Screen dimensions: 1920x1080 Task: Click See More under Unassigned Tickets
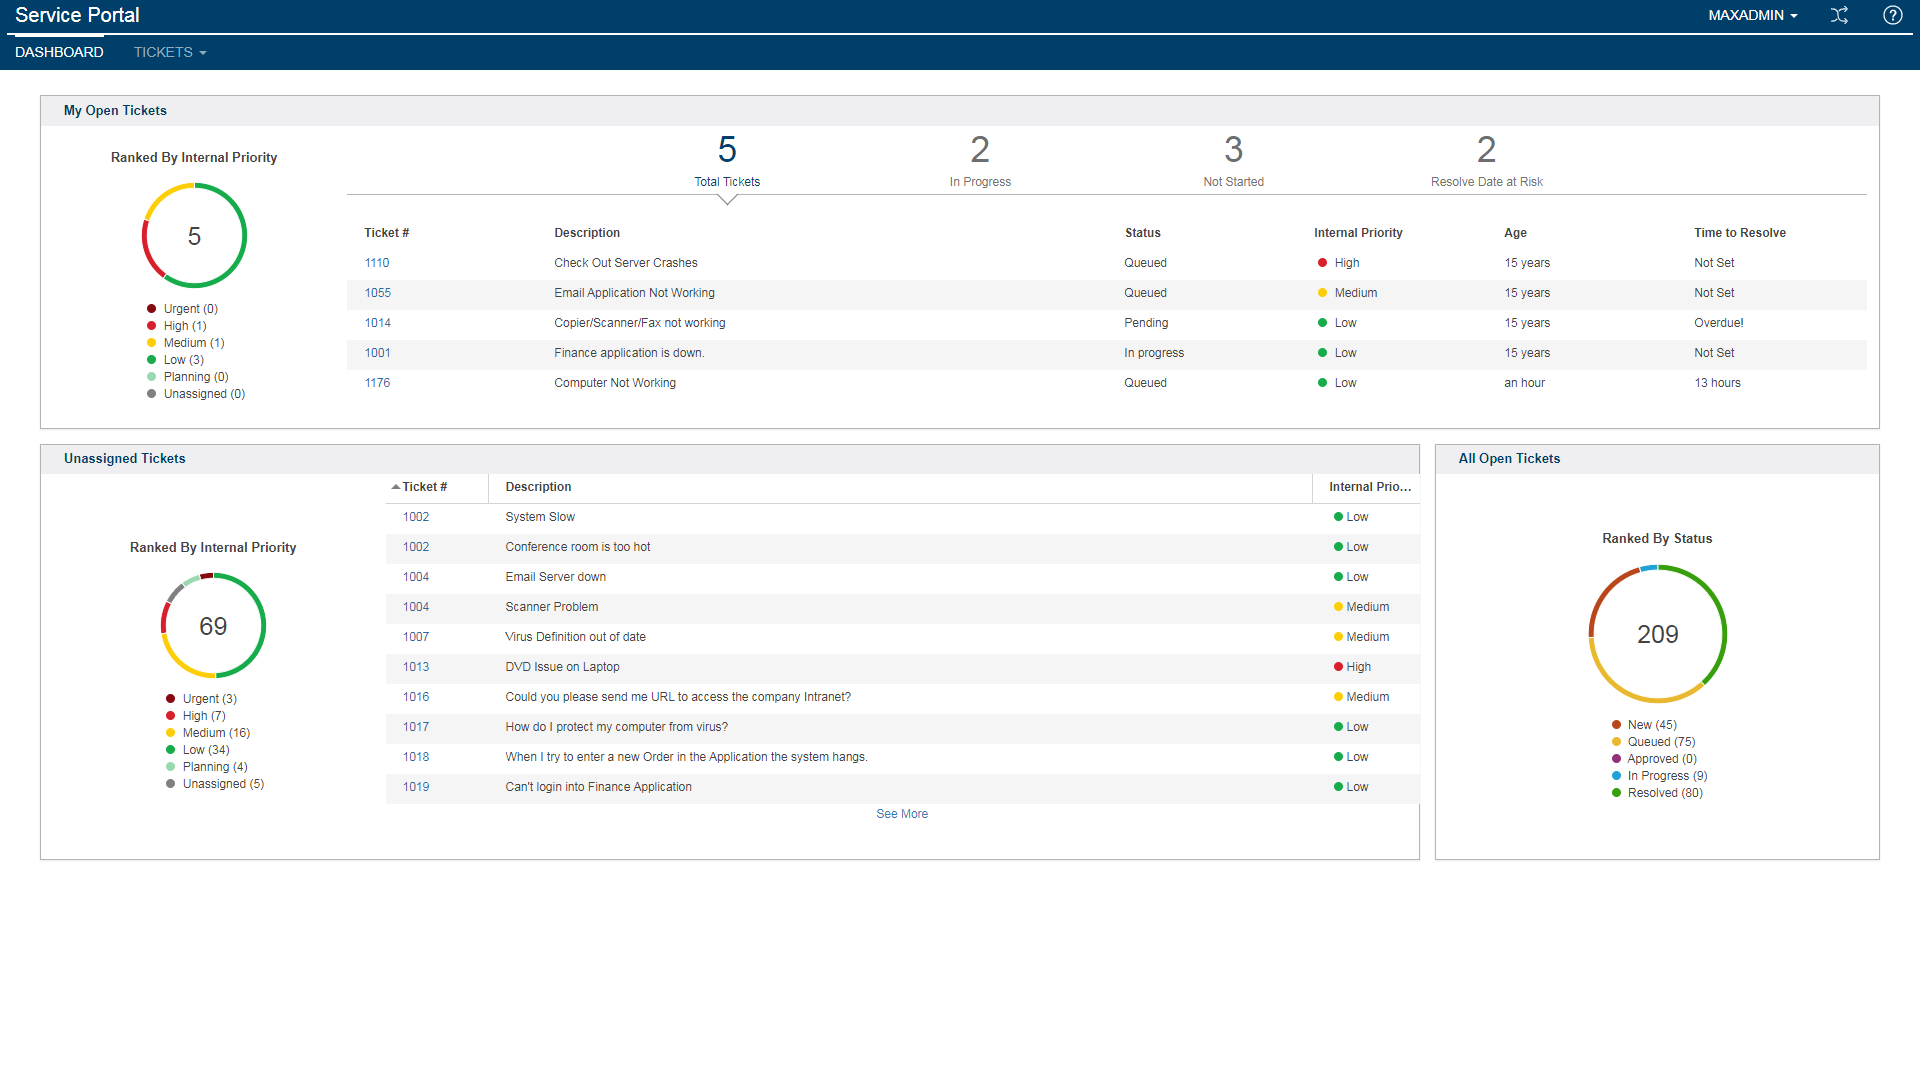902,813
